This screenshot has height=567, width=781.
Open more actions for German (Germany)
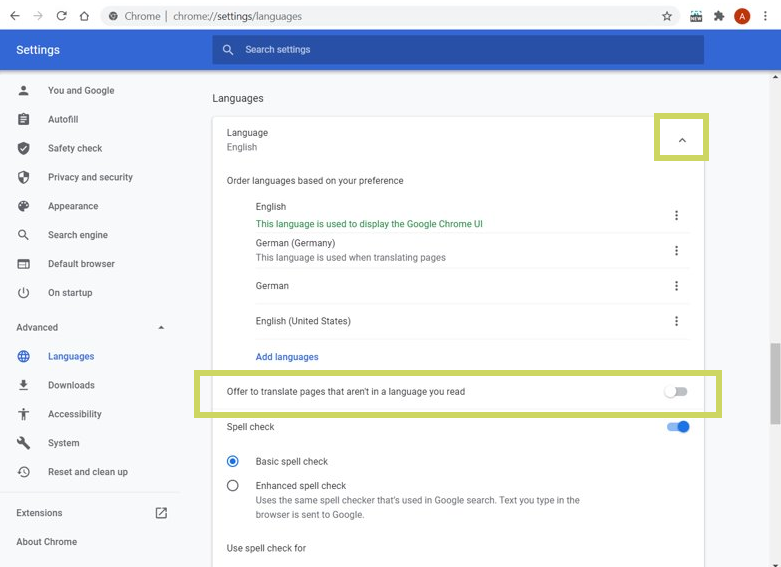click(x=676, y=251)
